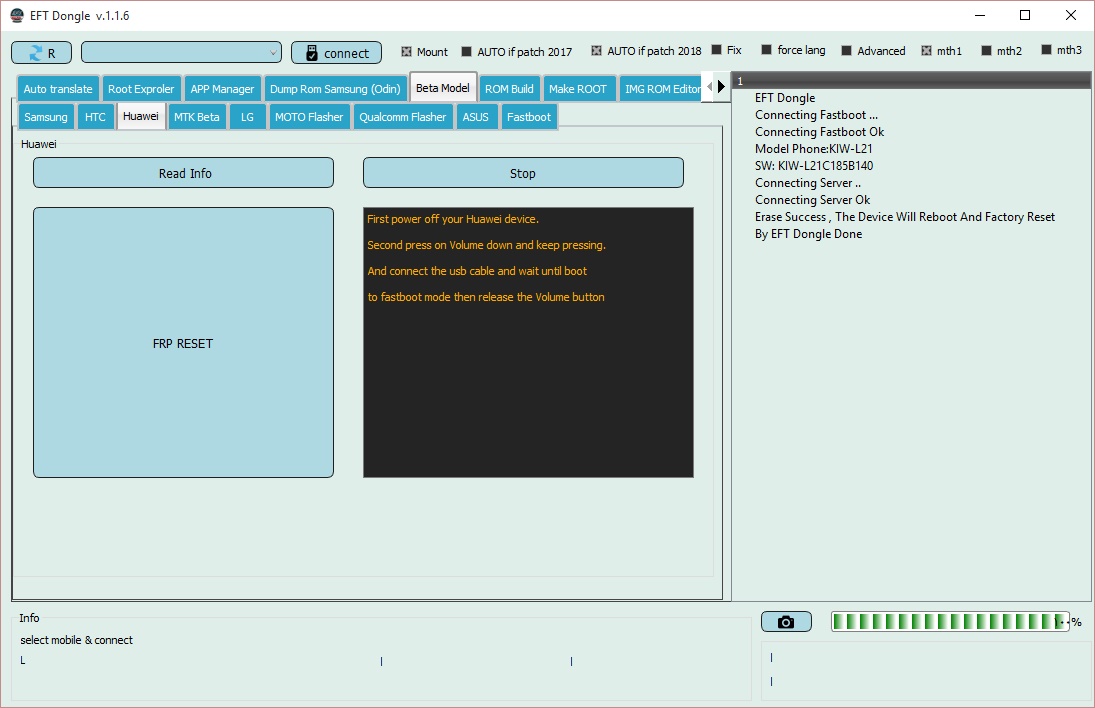Screen dimensions: 1095x708
Task: Click the green progress bar
Action: [950, 621]
